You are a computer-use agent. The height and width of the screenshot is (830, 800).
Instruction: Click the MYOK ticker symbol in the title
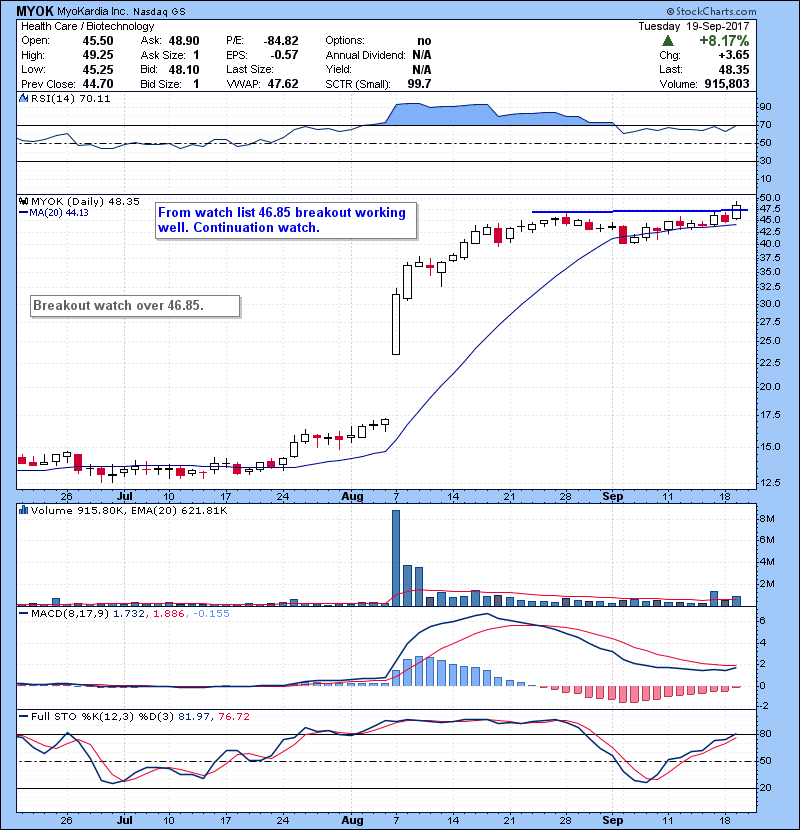pos(34,11)
